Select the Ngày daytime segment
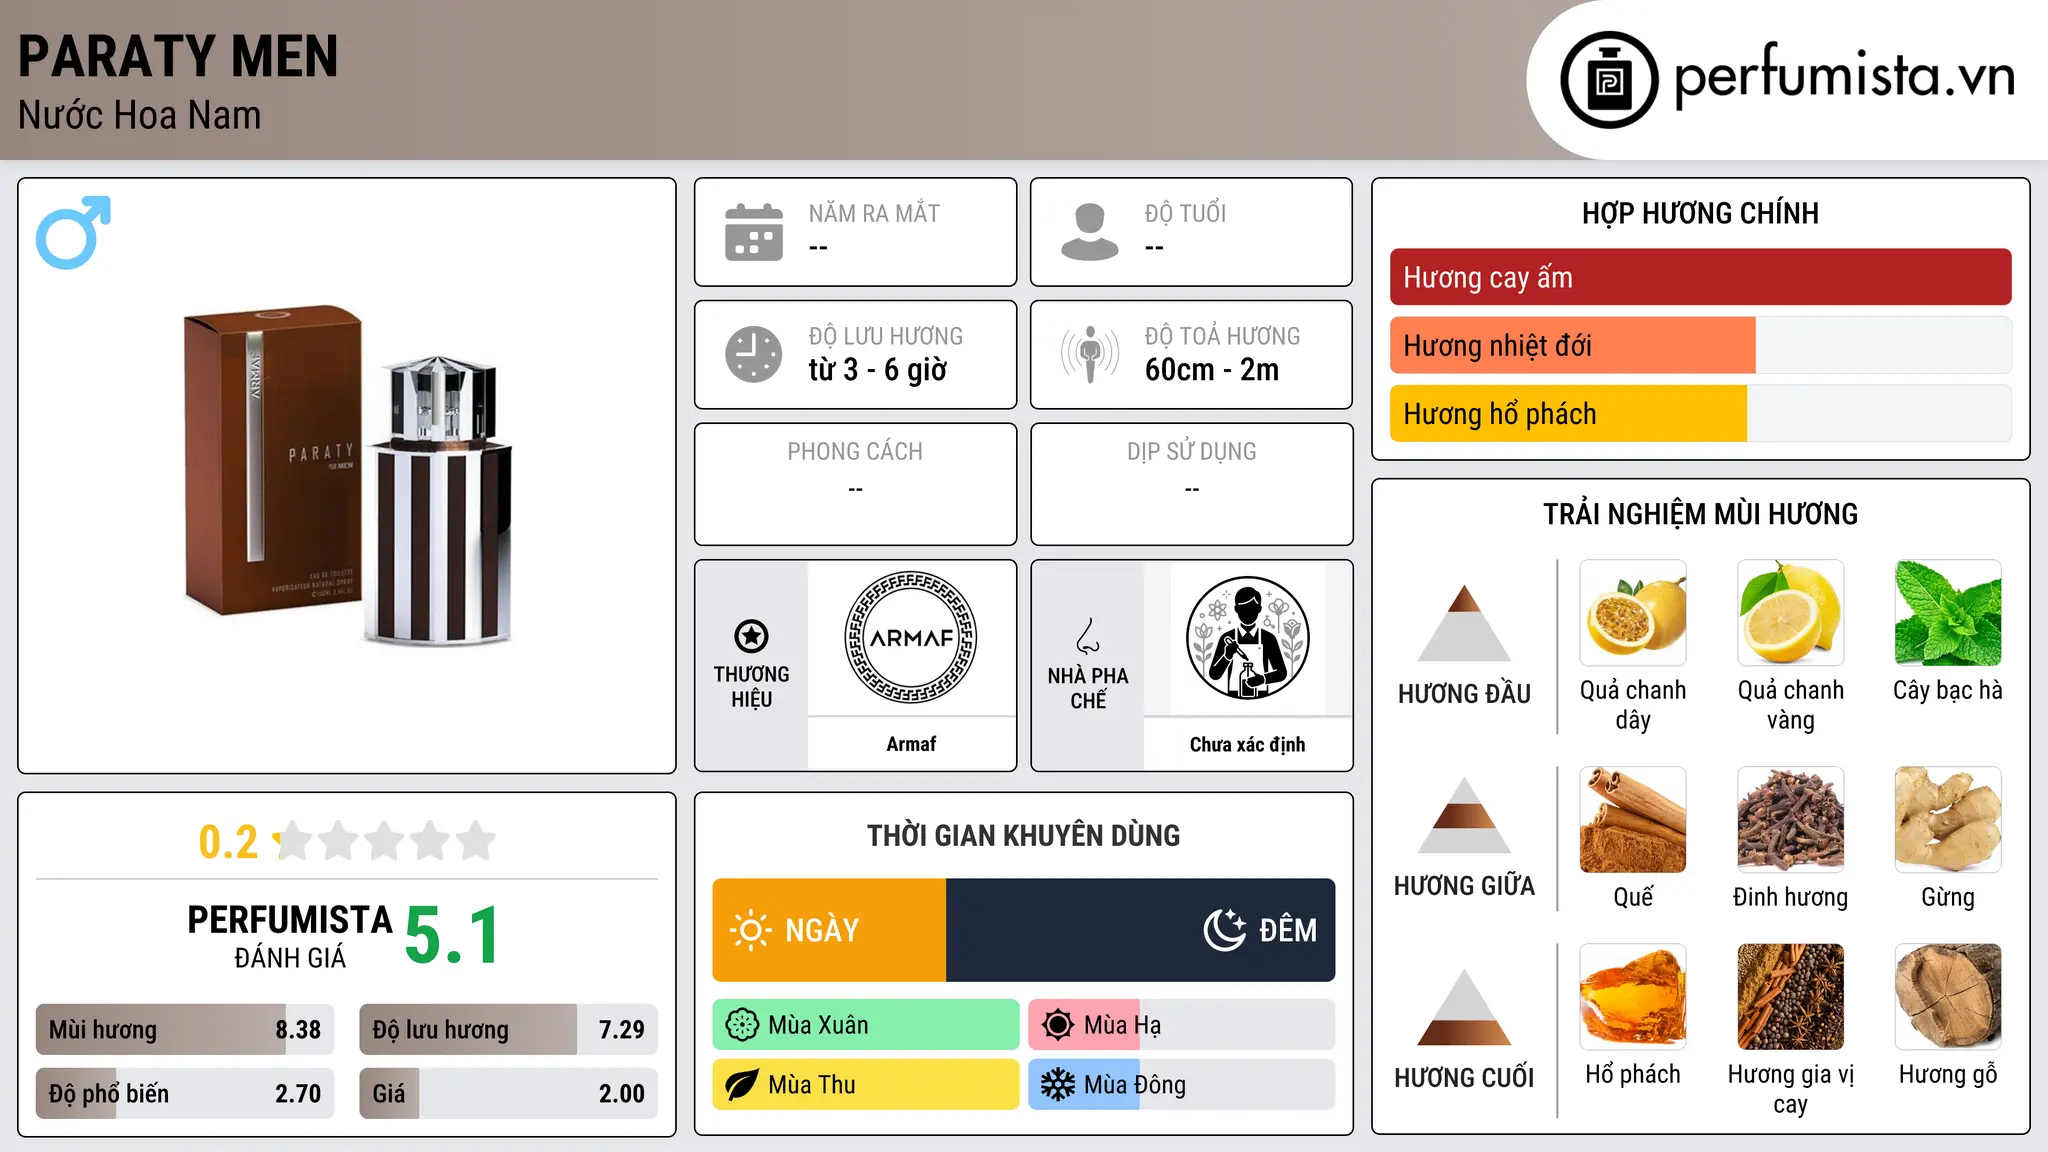 [x=829, y=930]
